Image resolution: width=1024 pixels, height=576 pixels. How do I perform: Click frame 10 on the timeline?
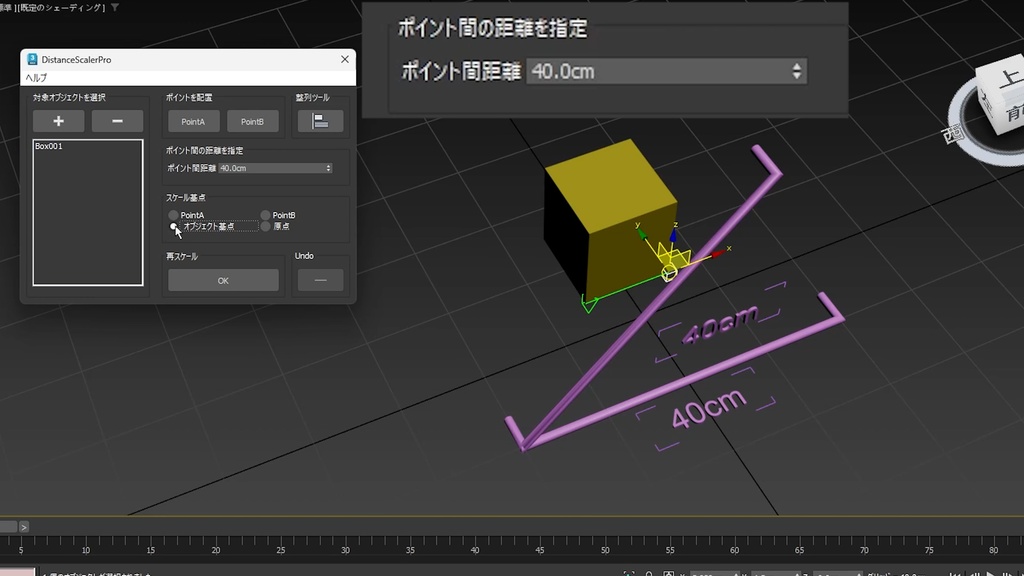[86, 550]
